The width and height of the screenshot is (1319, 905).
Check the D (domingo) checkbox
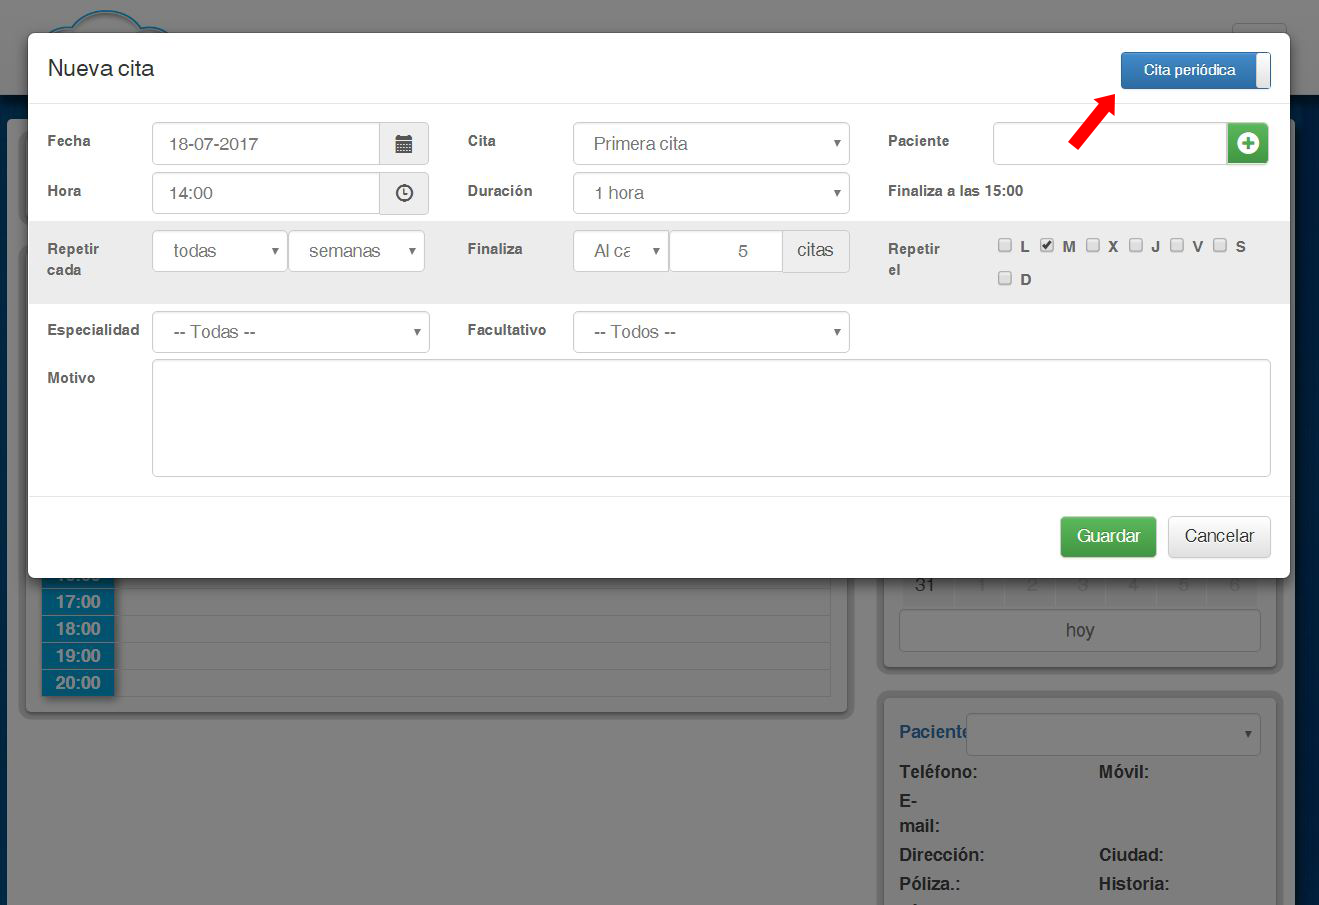(x=1005, y=278)
